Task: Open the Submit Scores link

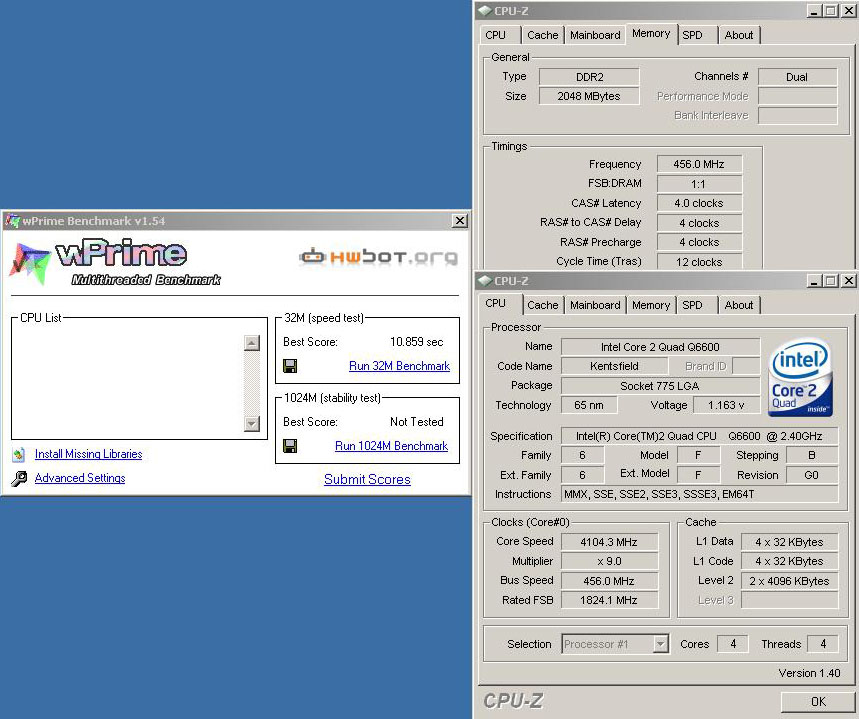Action: coord(367,479)
